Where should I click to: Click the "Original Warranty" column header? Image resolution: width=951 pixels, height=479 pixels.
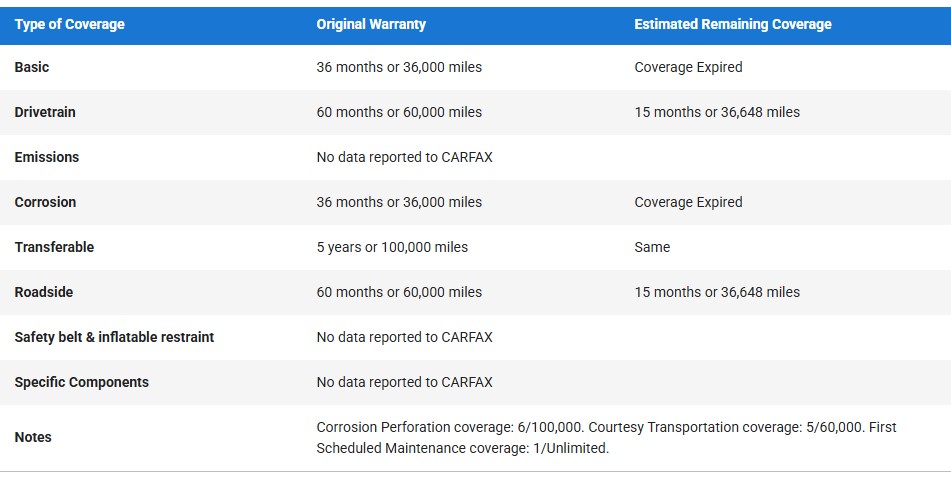coord(371,24)
